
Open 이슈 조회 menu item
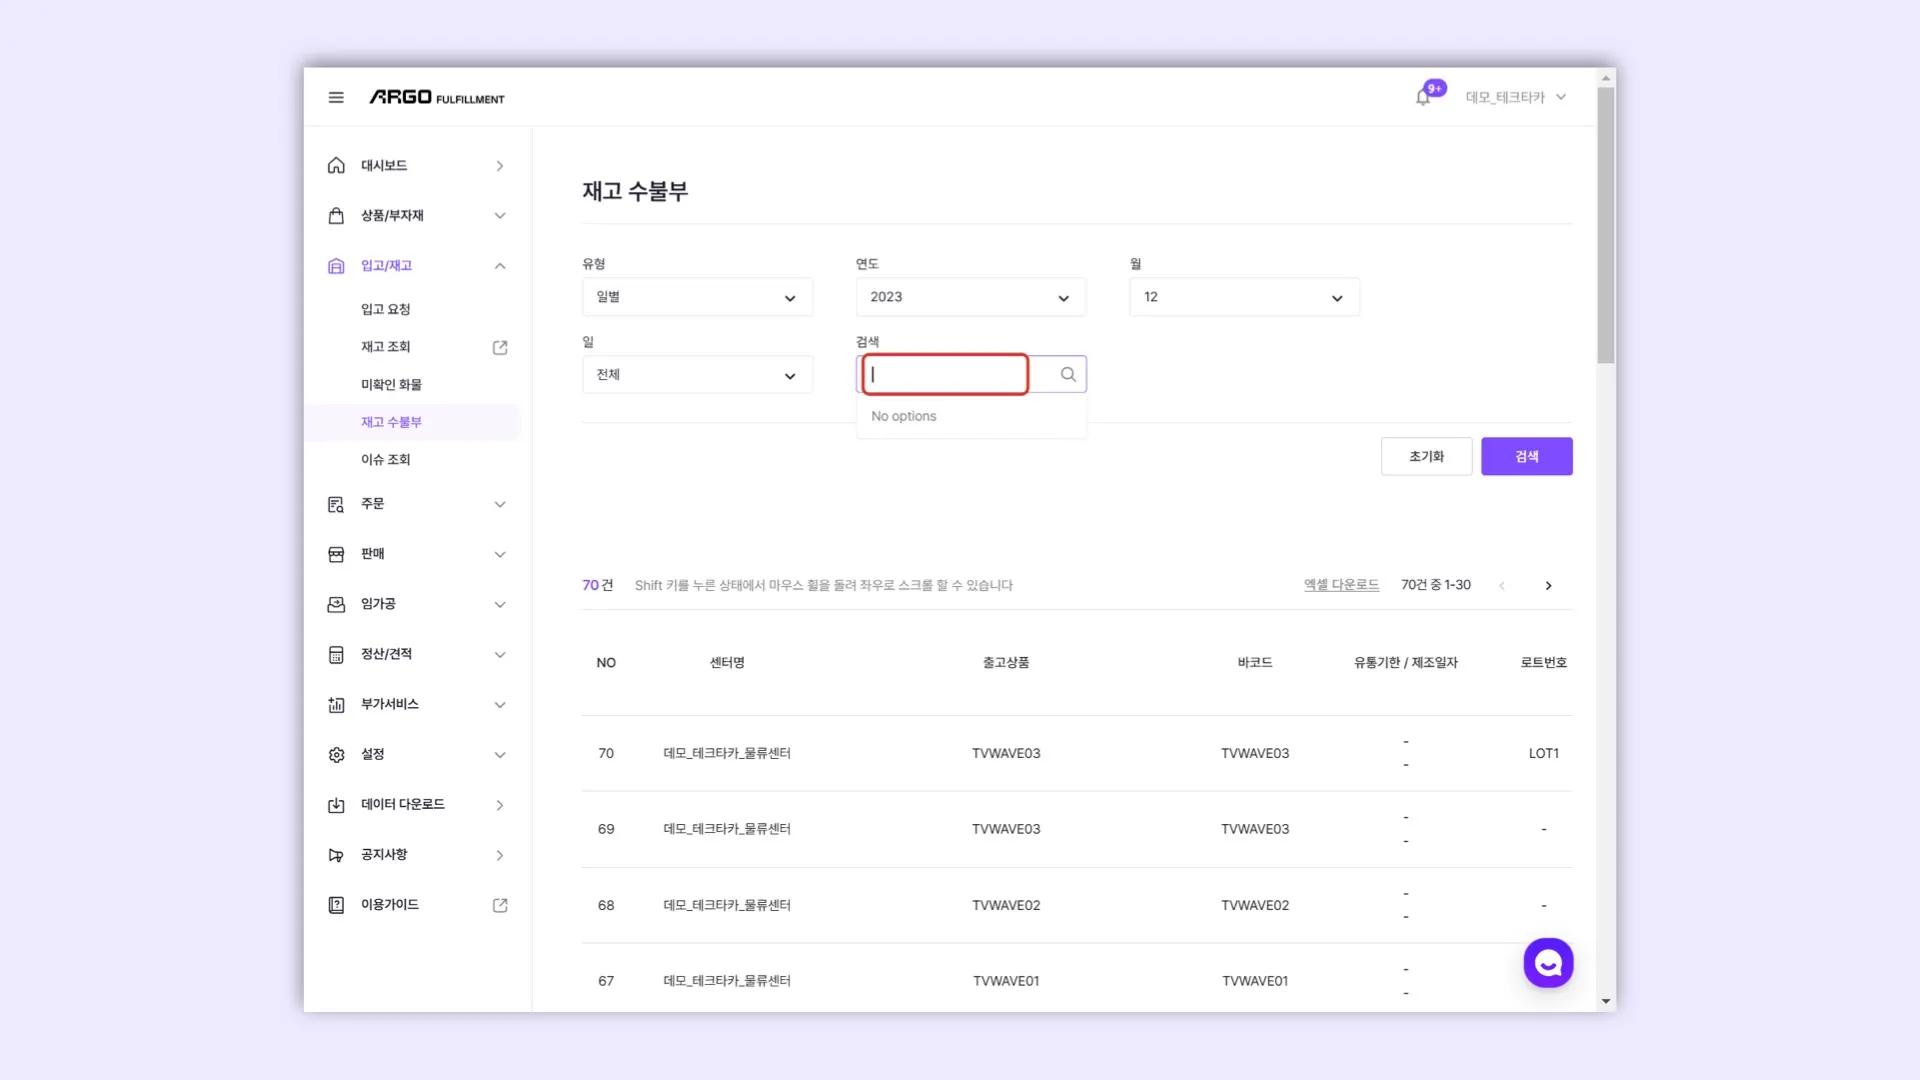(x=385, y=460)
